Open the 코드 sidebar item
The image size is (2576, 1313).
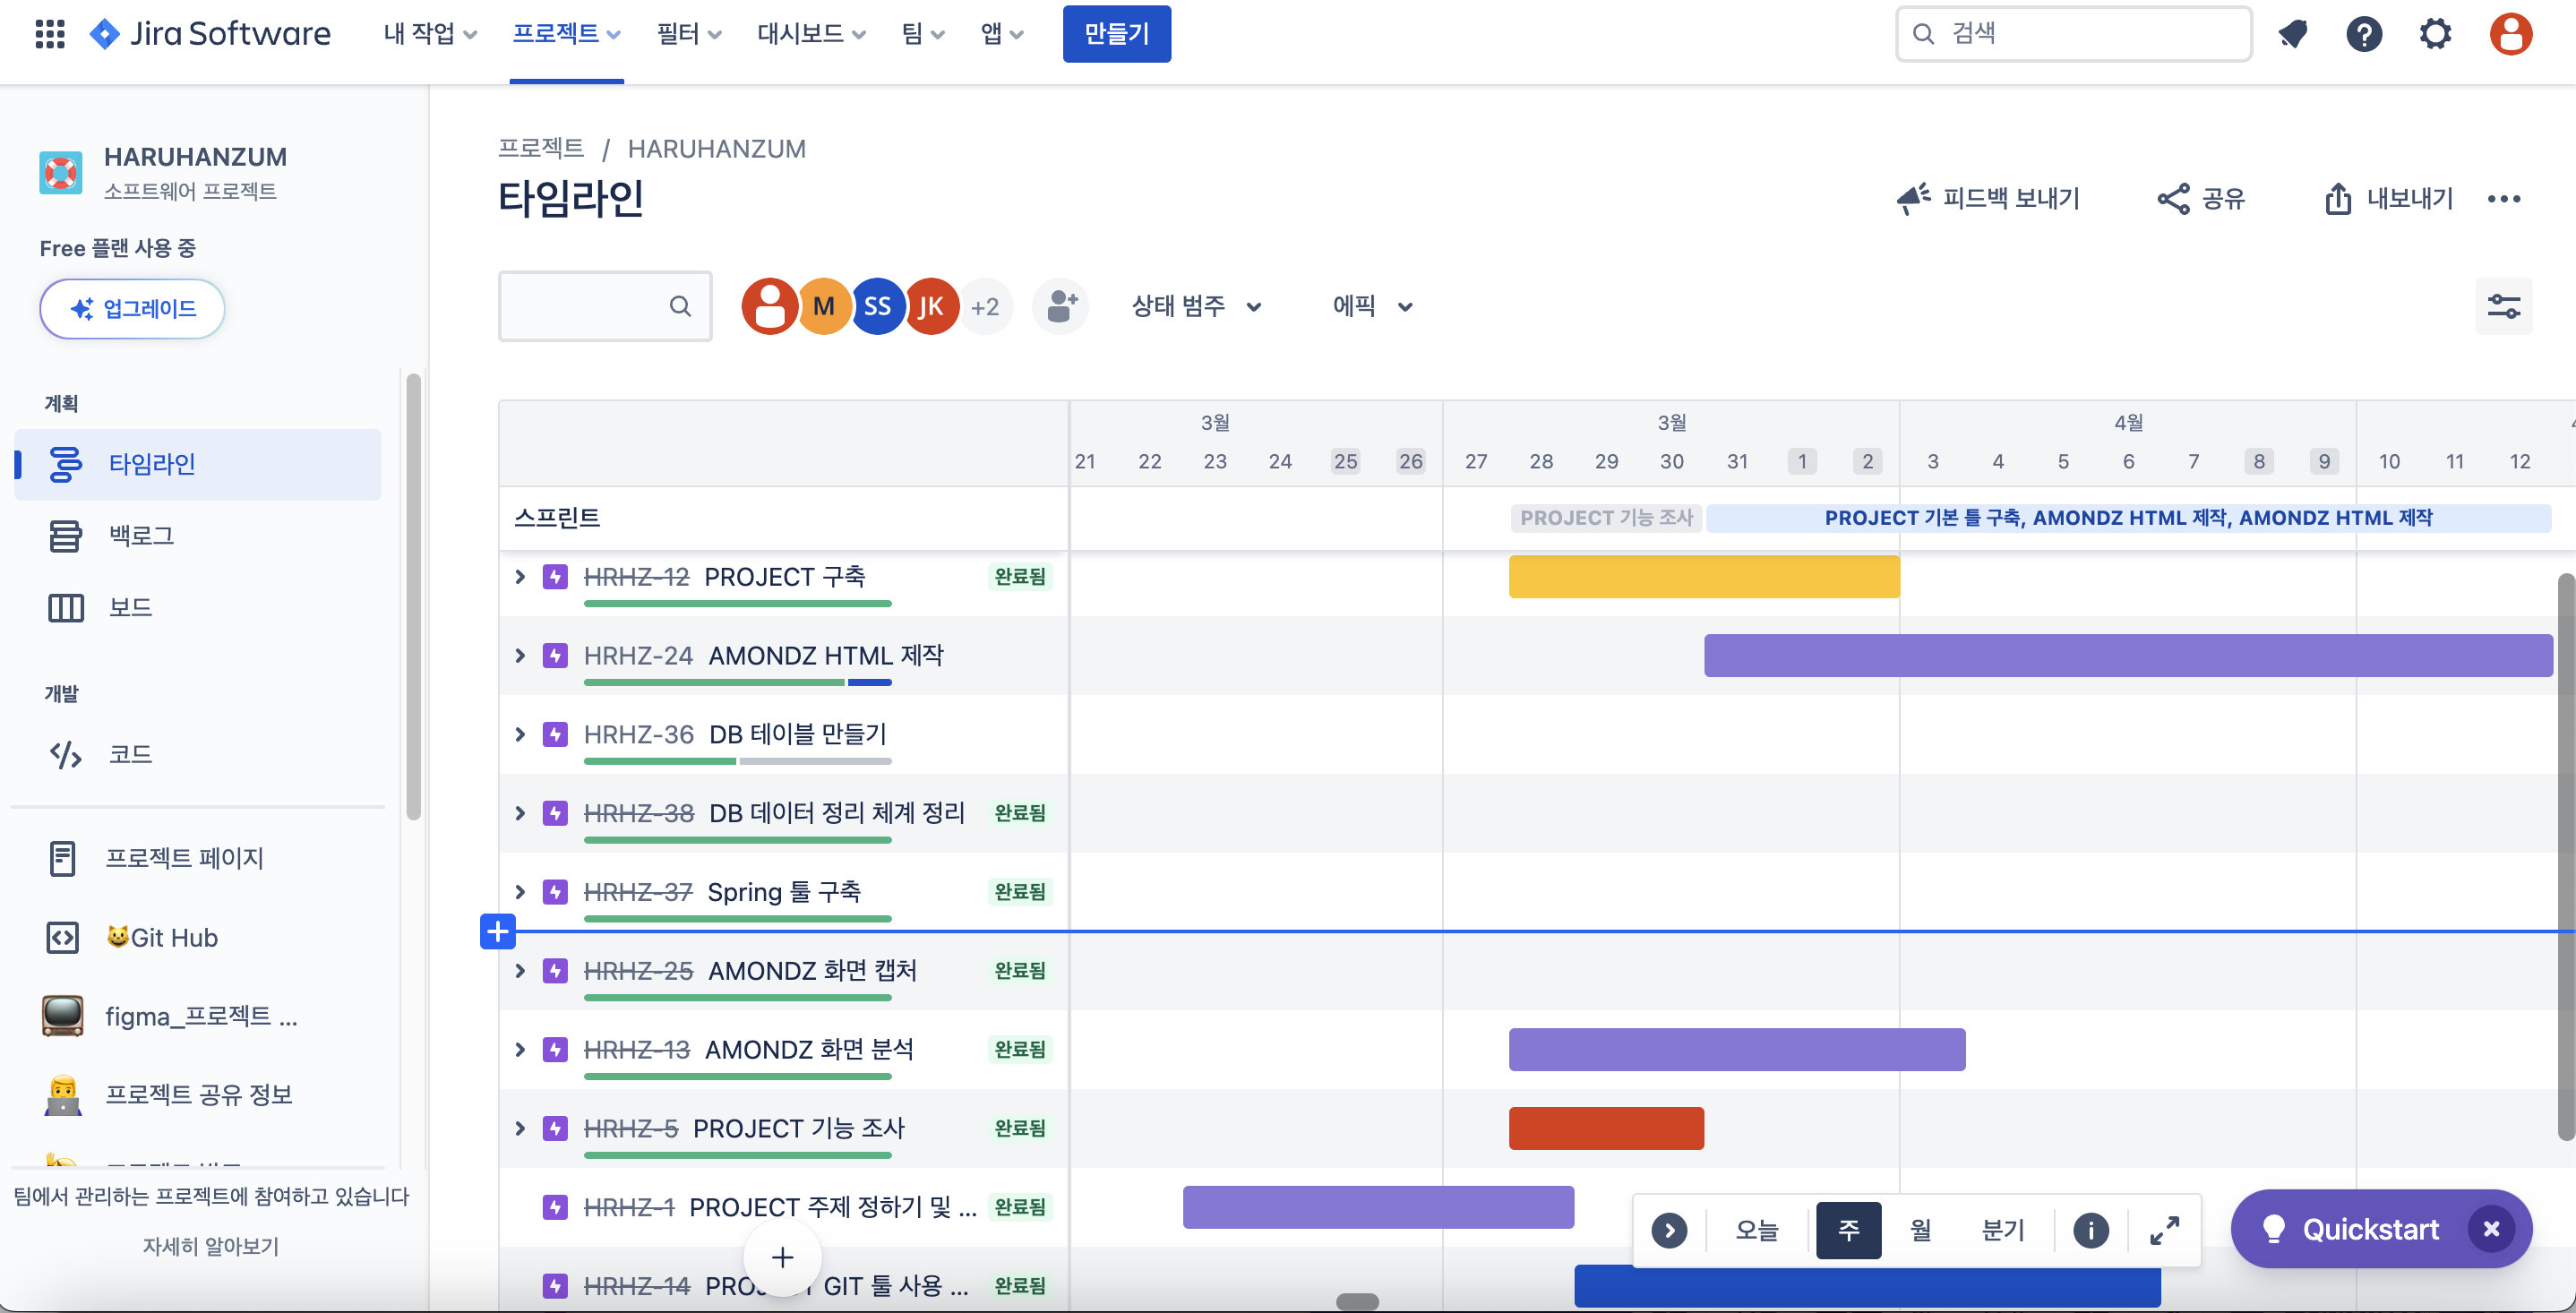(x=130, y=754)
